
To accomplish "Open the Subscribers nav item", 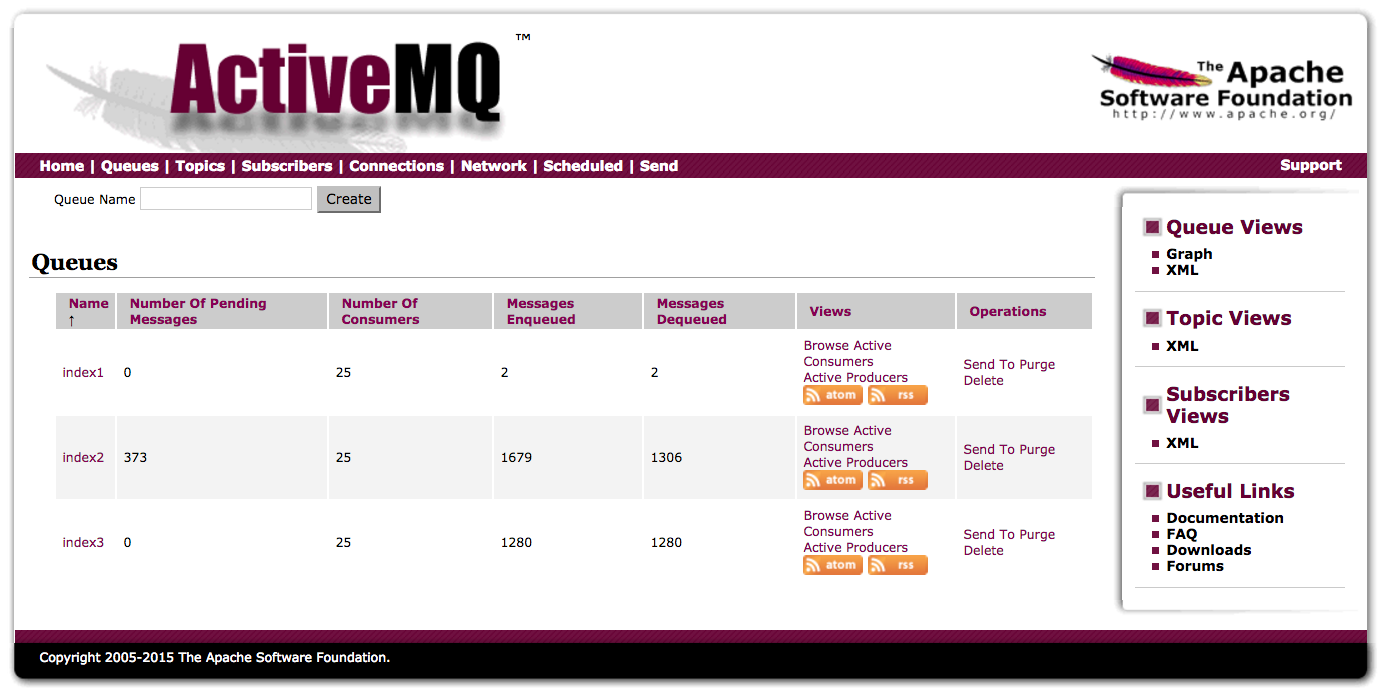I will [287, 166].
